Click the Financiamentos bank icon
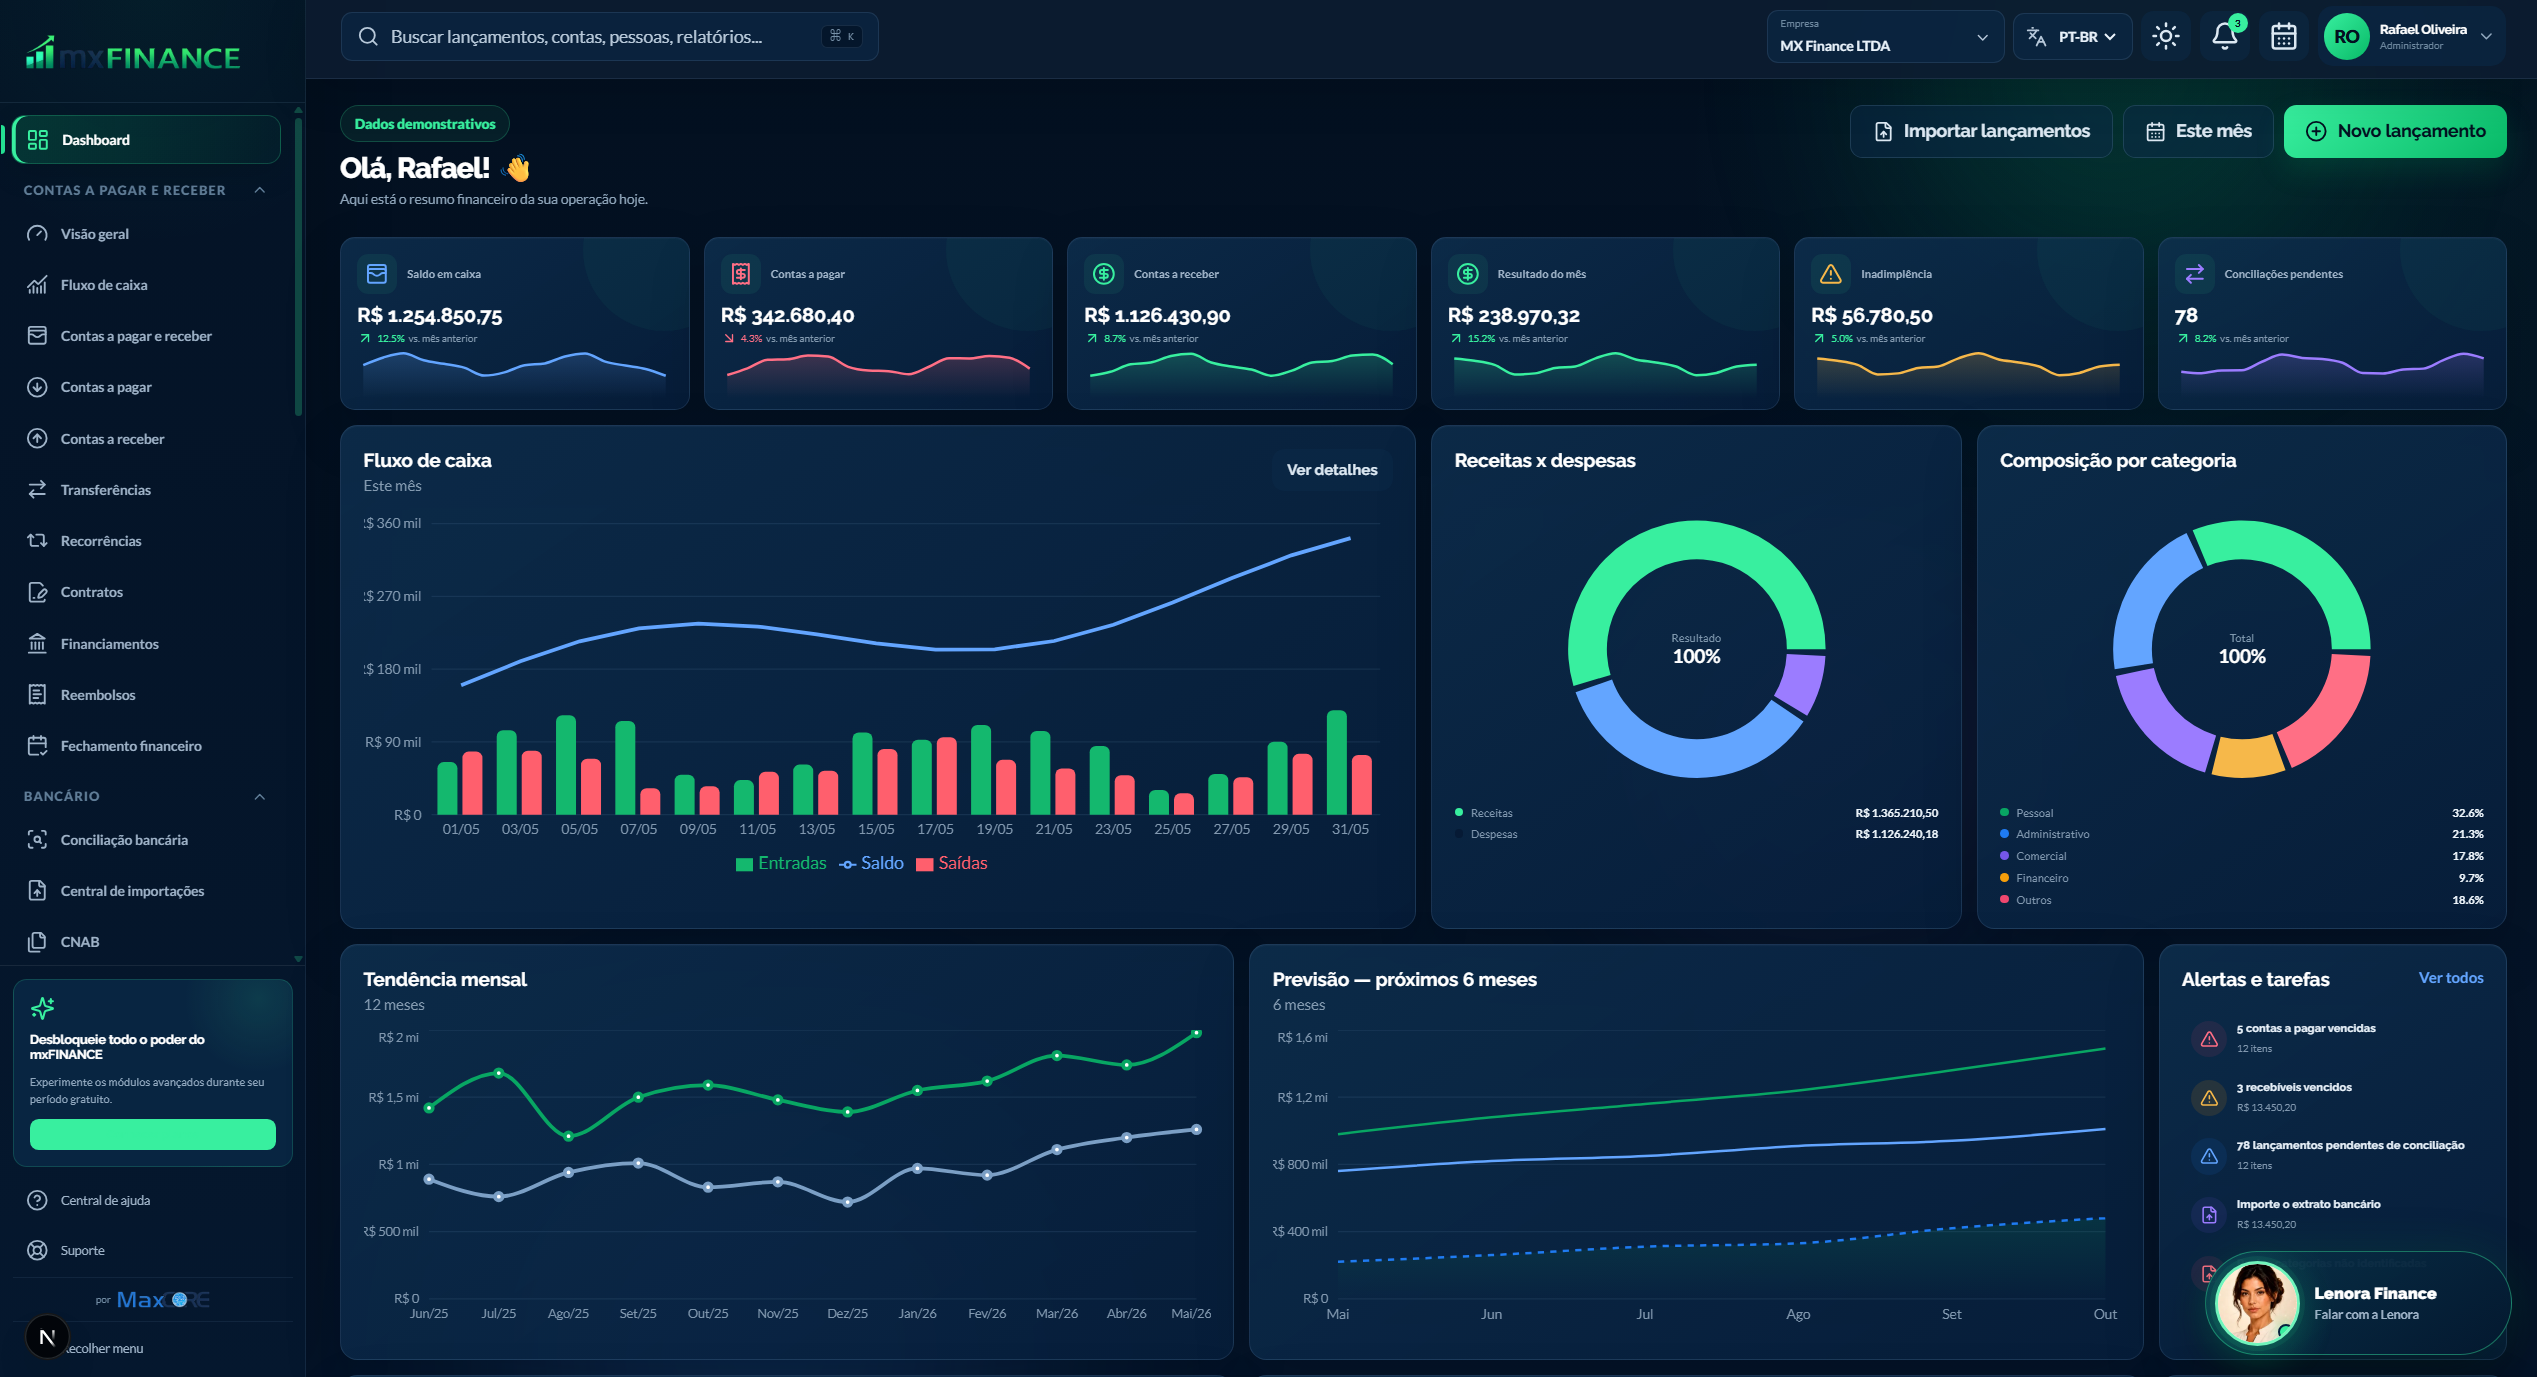 pos(37,644)
